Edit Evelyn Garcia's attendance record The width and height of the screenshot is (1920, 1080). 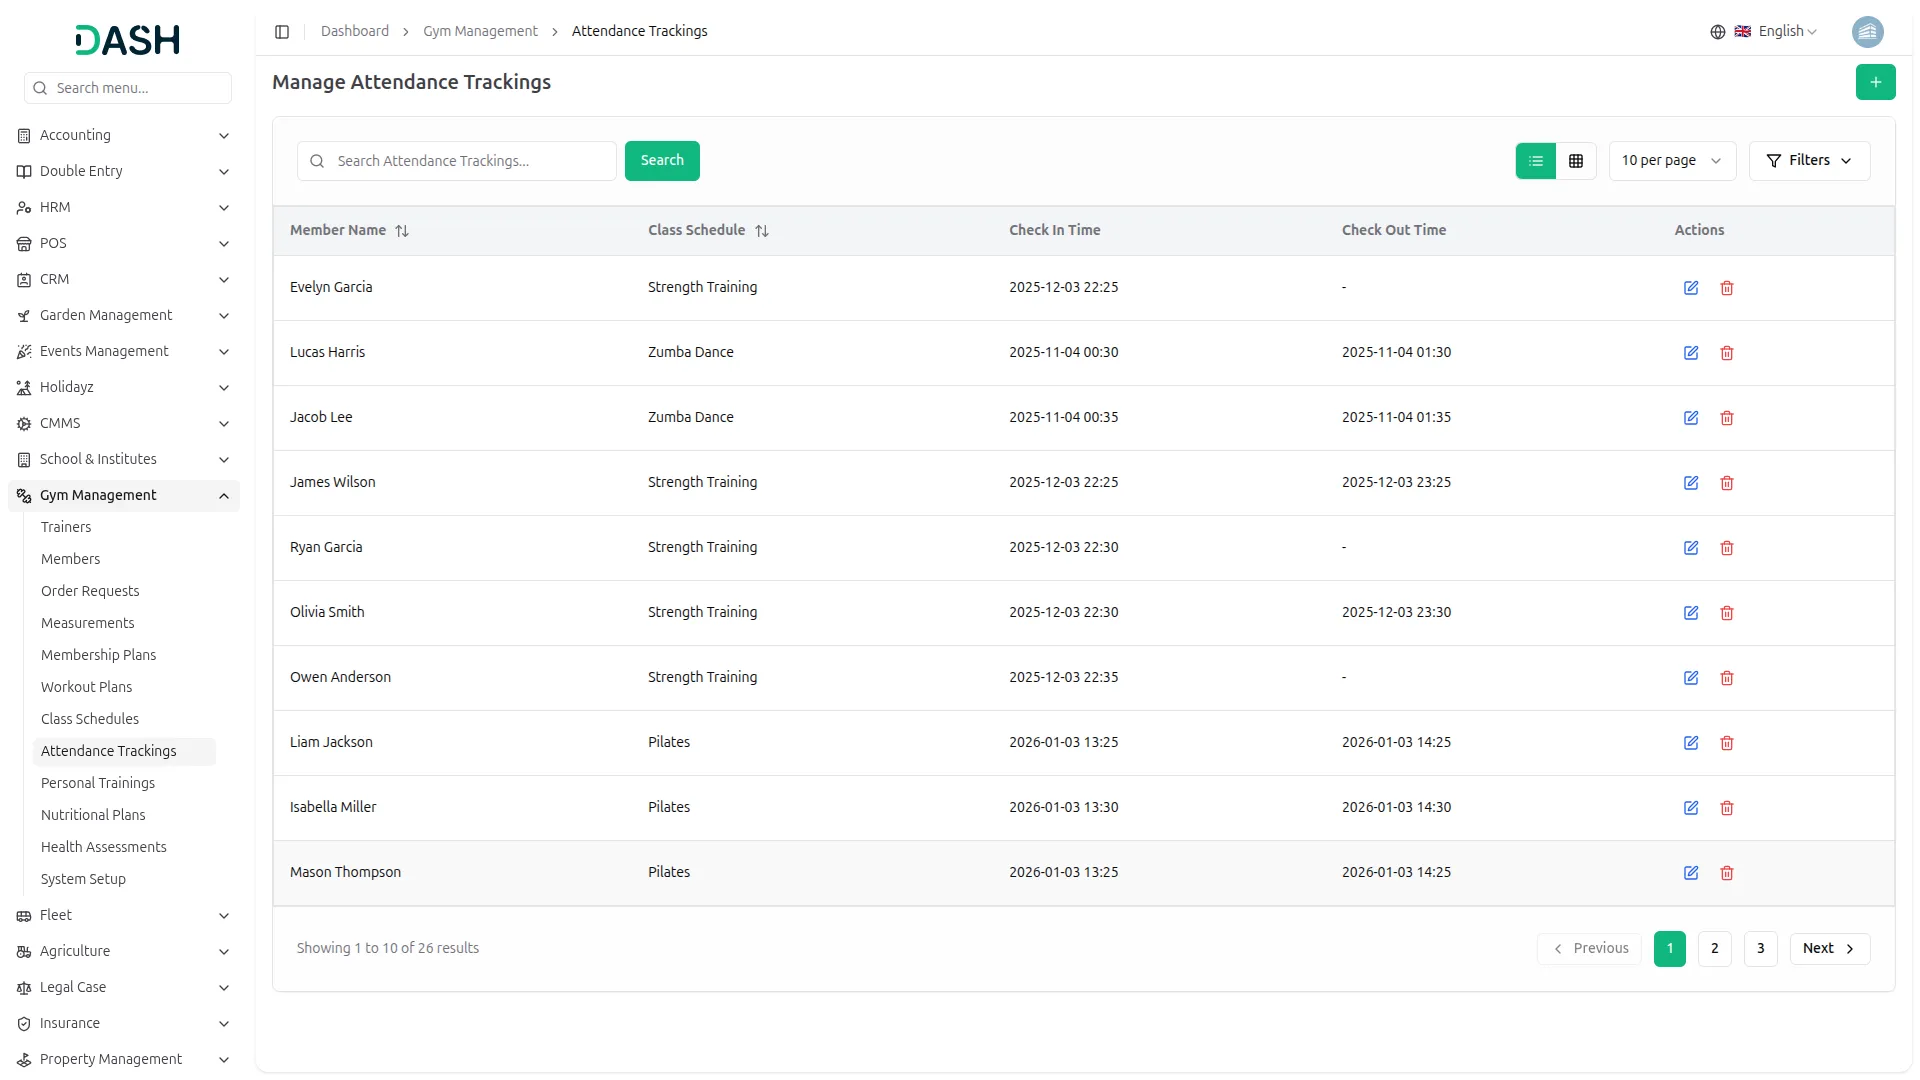tap(1690, 288)
